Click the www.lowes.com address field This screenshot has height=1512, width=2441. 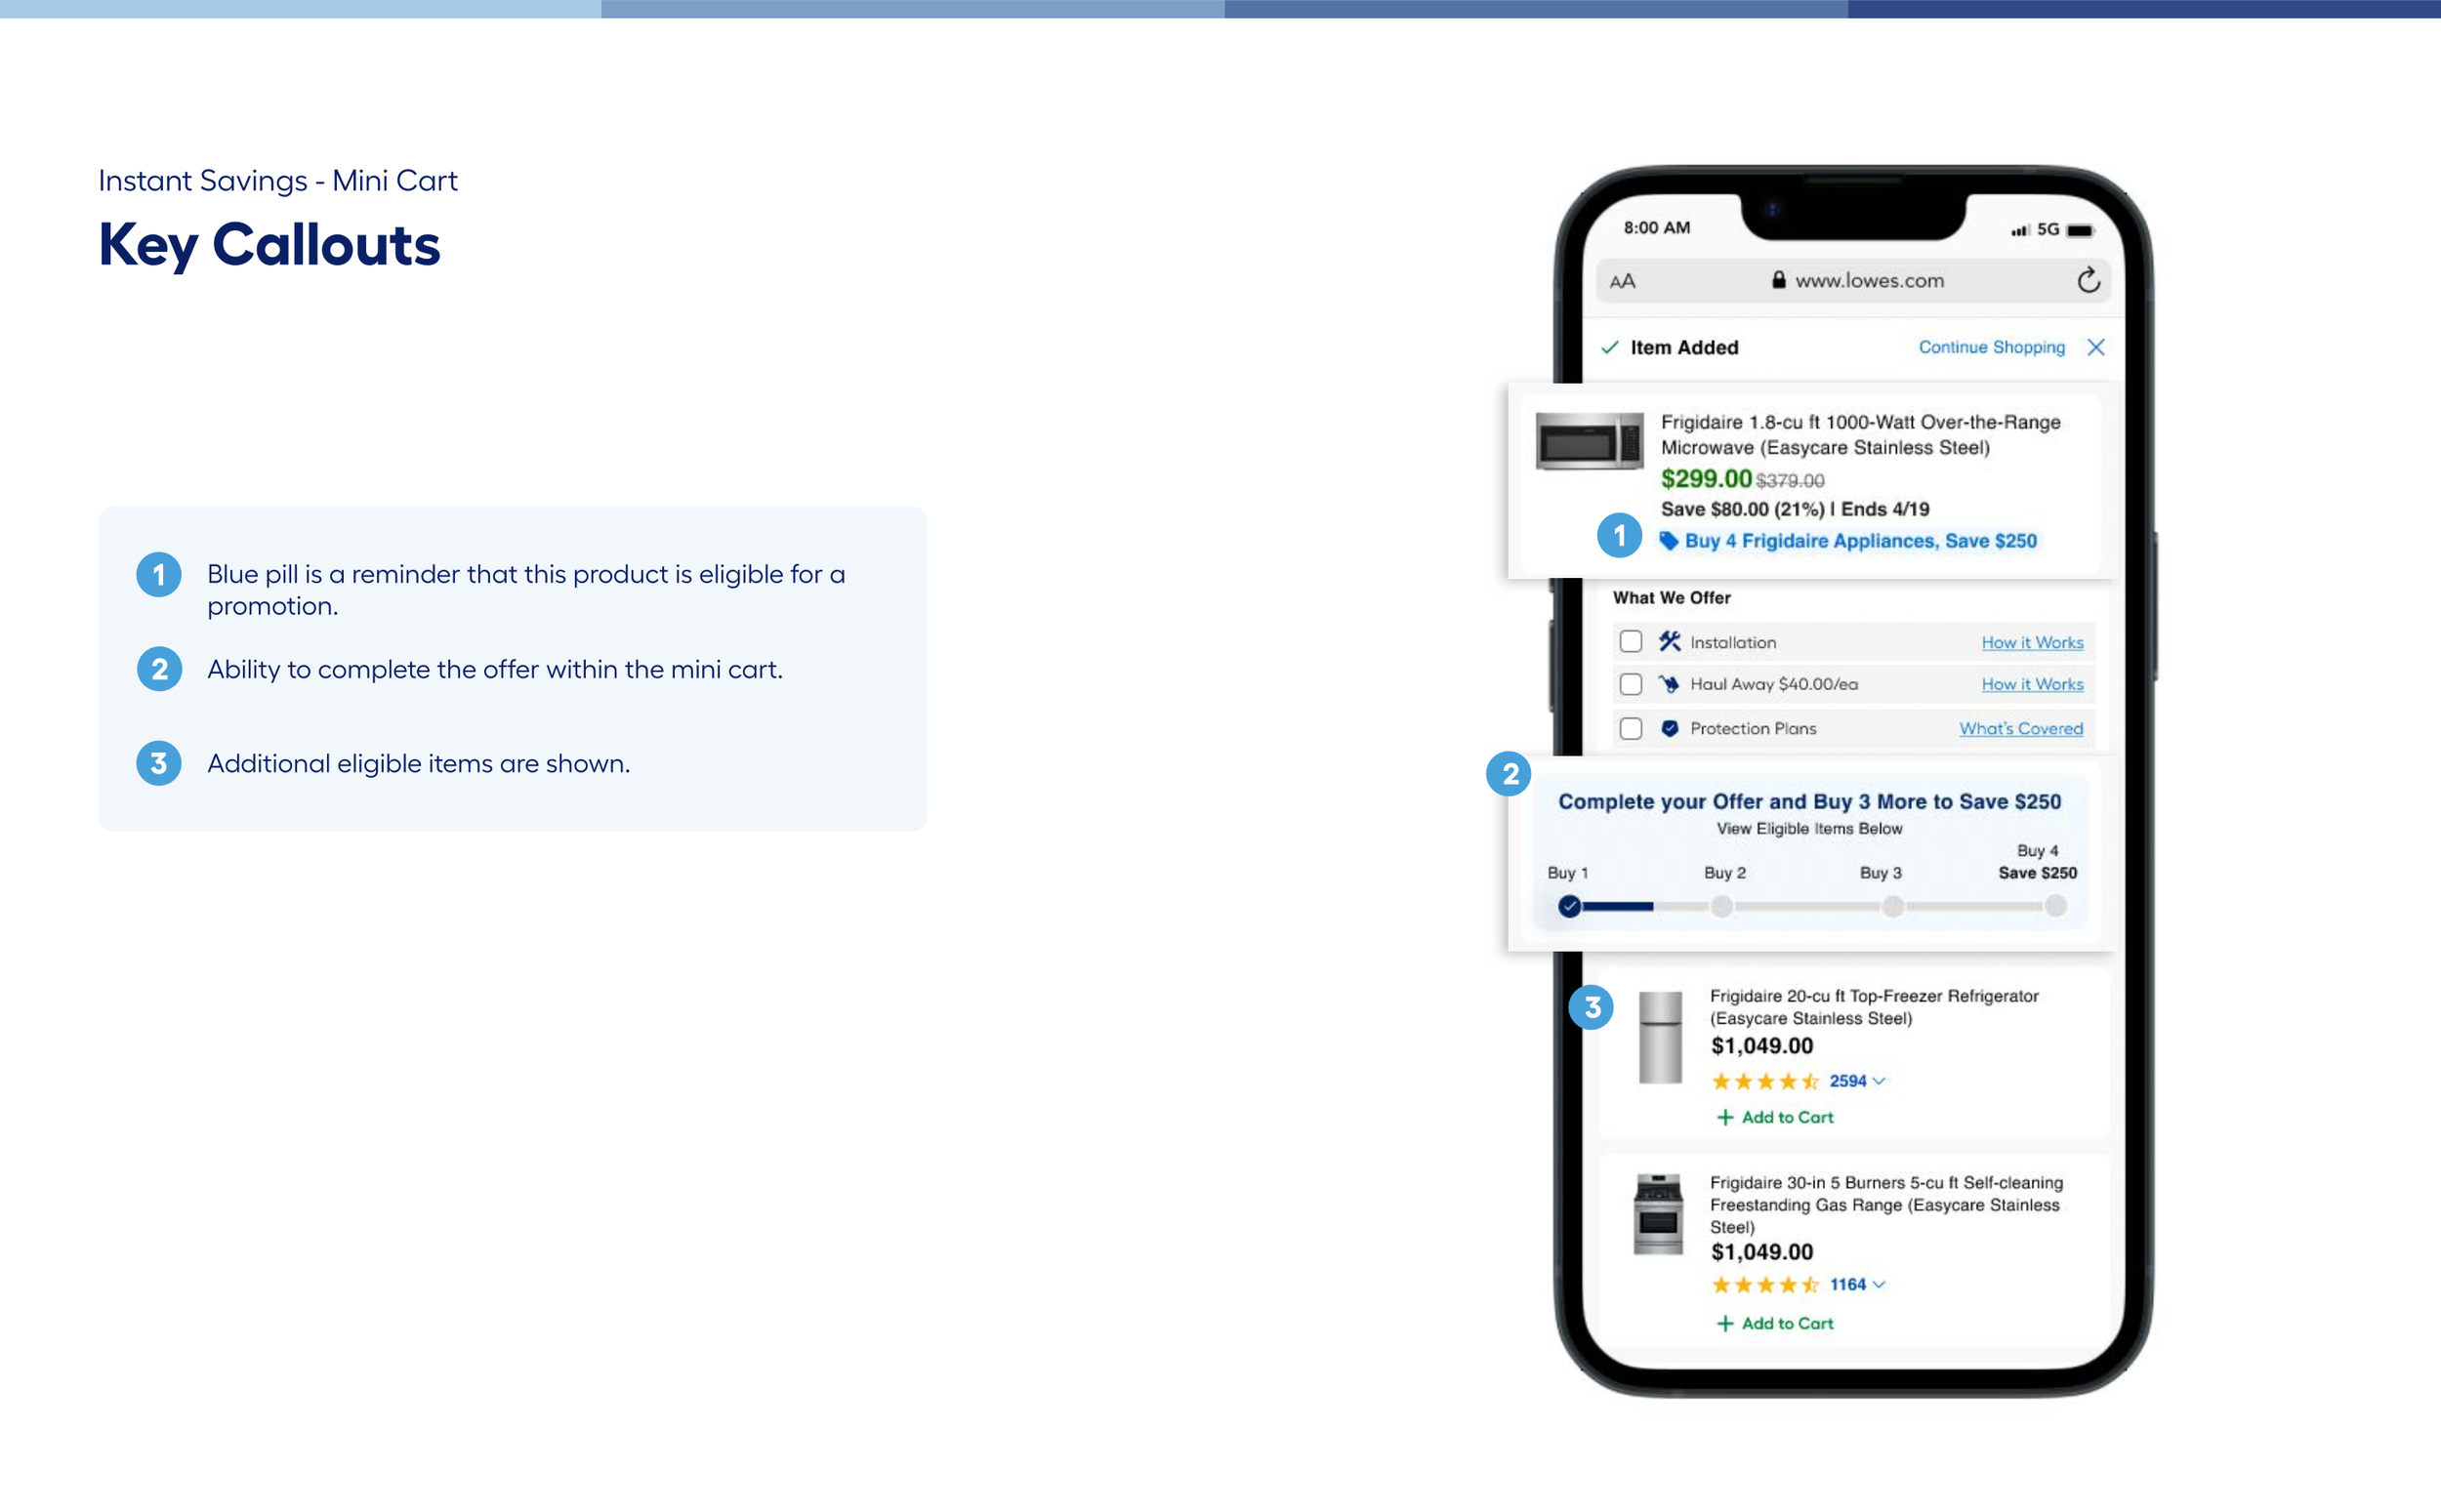coord(1853,281)
